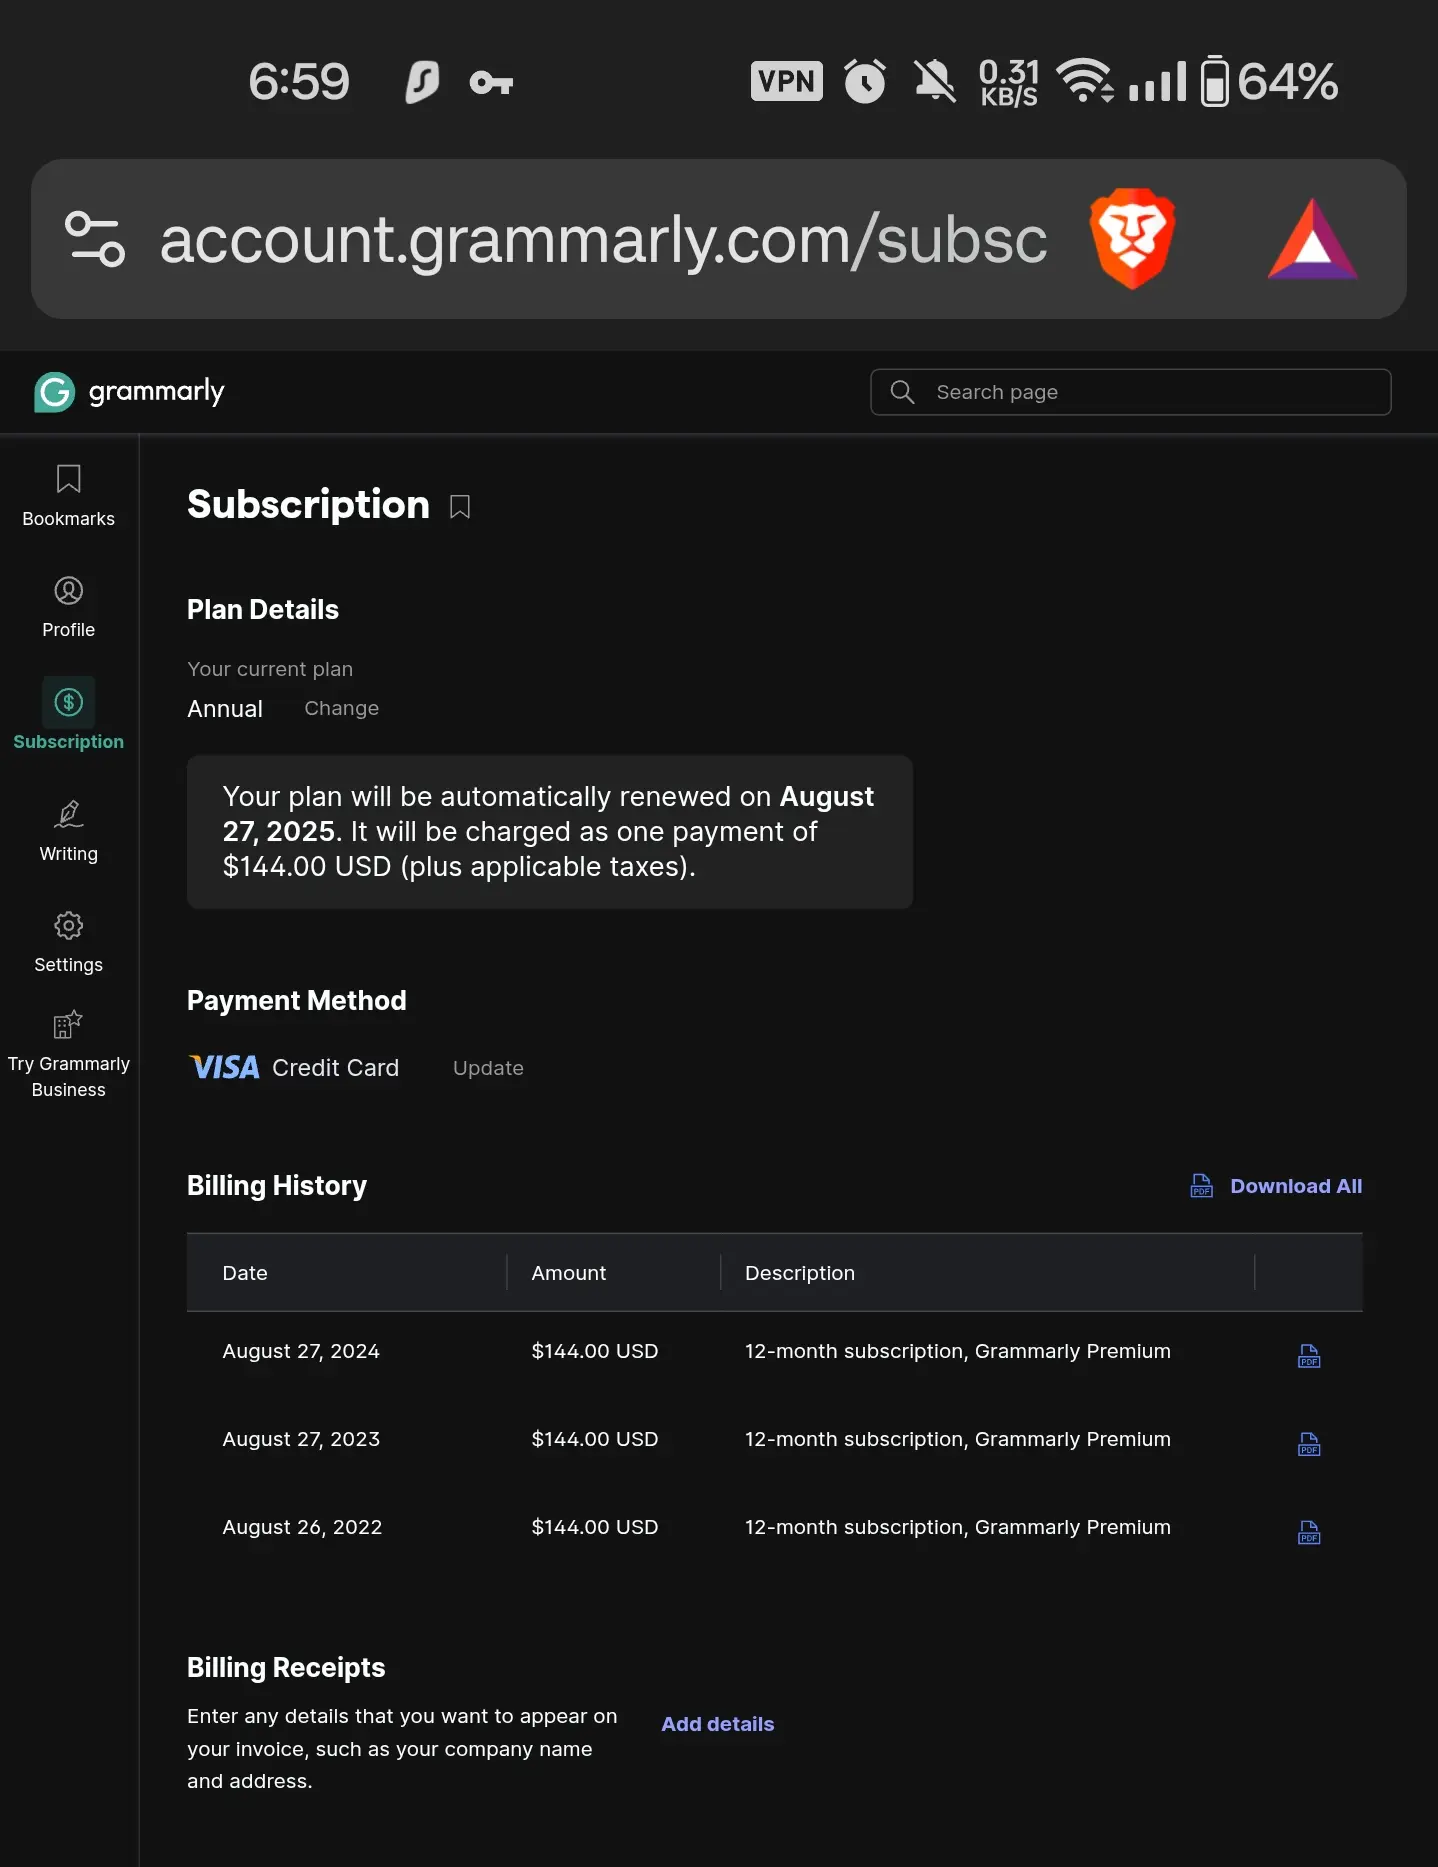Tap the Wi-Fi status icon
This screenshot has height=1867, width=1438.
click(x=1085, y=81)
